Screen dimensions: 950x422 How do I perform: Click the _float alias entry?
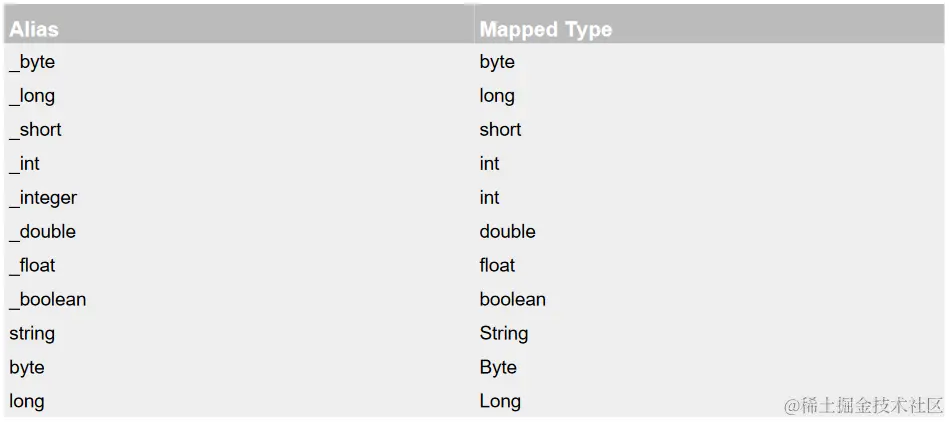[33, 266]
